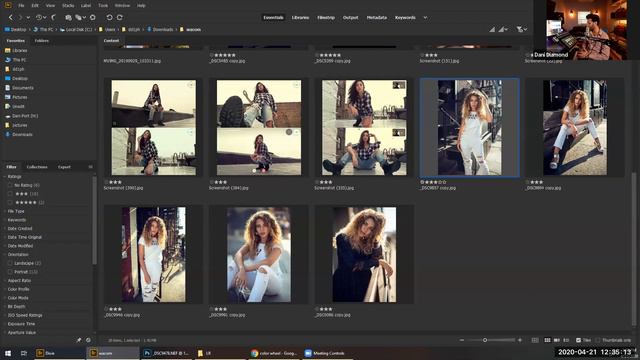Go forward with the forward arrow
Image resolution: width=640 pixels, height=360 pixels.
pyautogui.click(x=20, y=18)
